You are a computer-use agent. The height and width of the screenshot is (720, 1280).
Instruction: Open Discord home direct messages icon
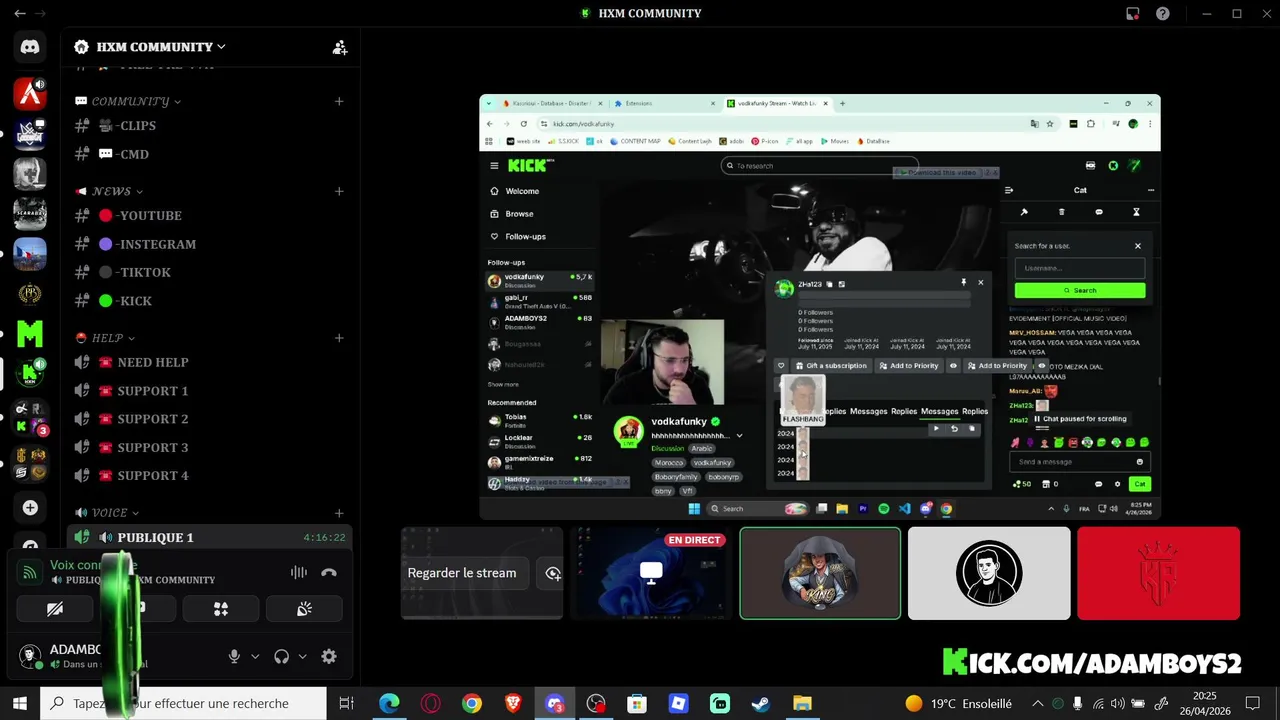click(30, 47)
